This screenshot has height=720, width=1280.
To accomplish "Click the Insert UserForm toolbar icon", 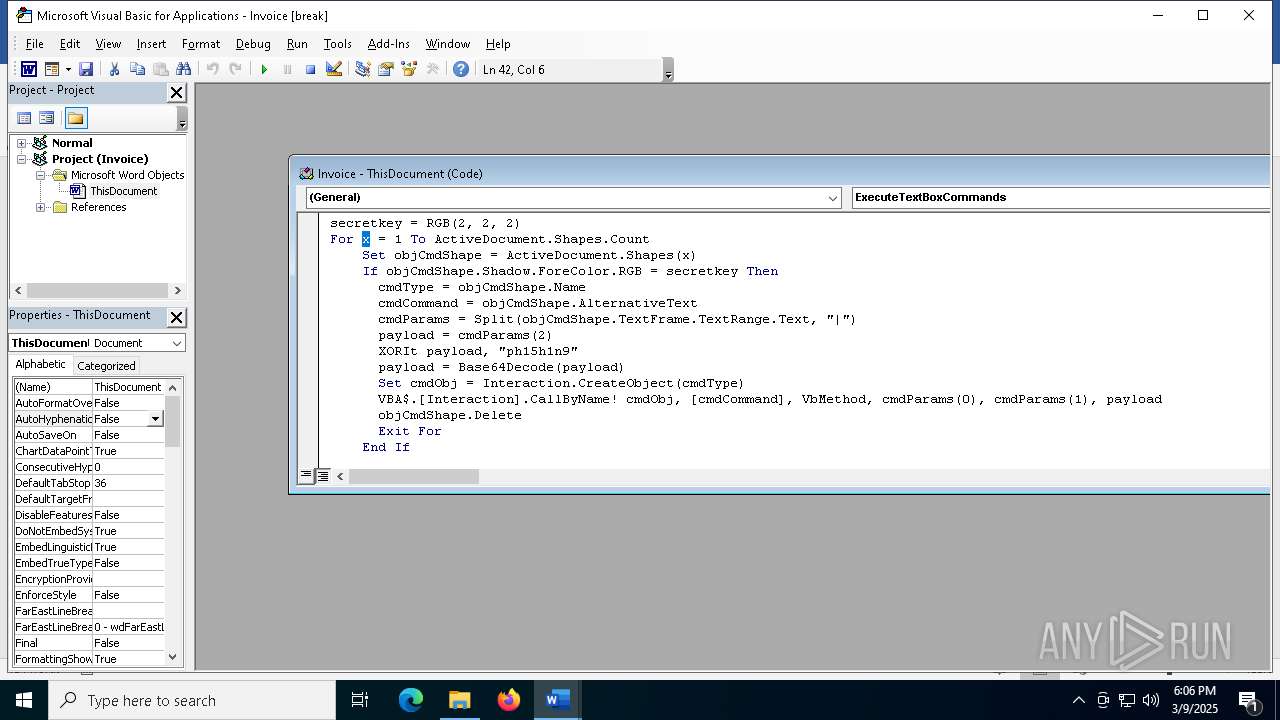I will click(52, 69).
